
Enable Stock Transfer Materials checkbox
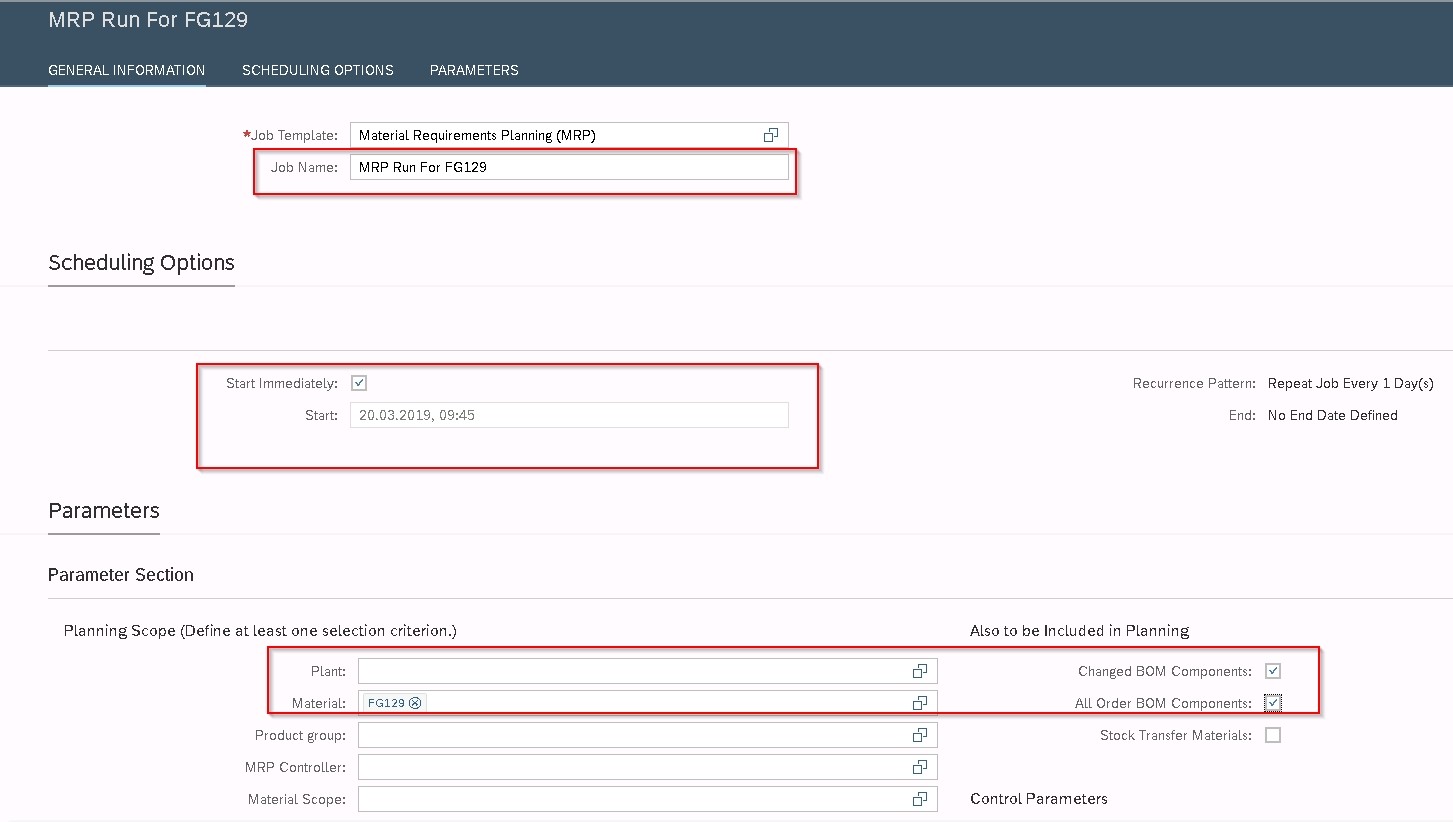click(x=1273, y=735)
